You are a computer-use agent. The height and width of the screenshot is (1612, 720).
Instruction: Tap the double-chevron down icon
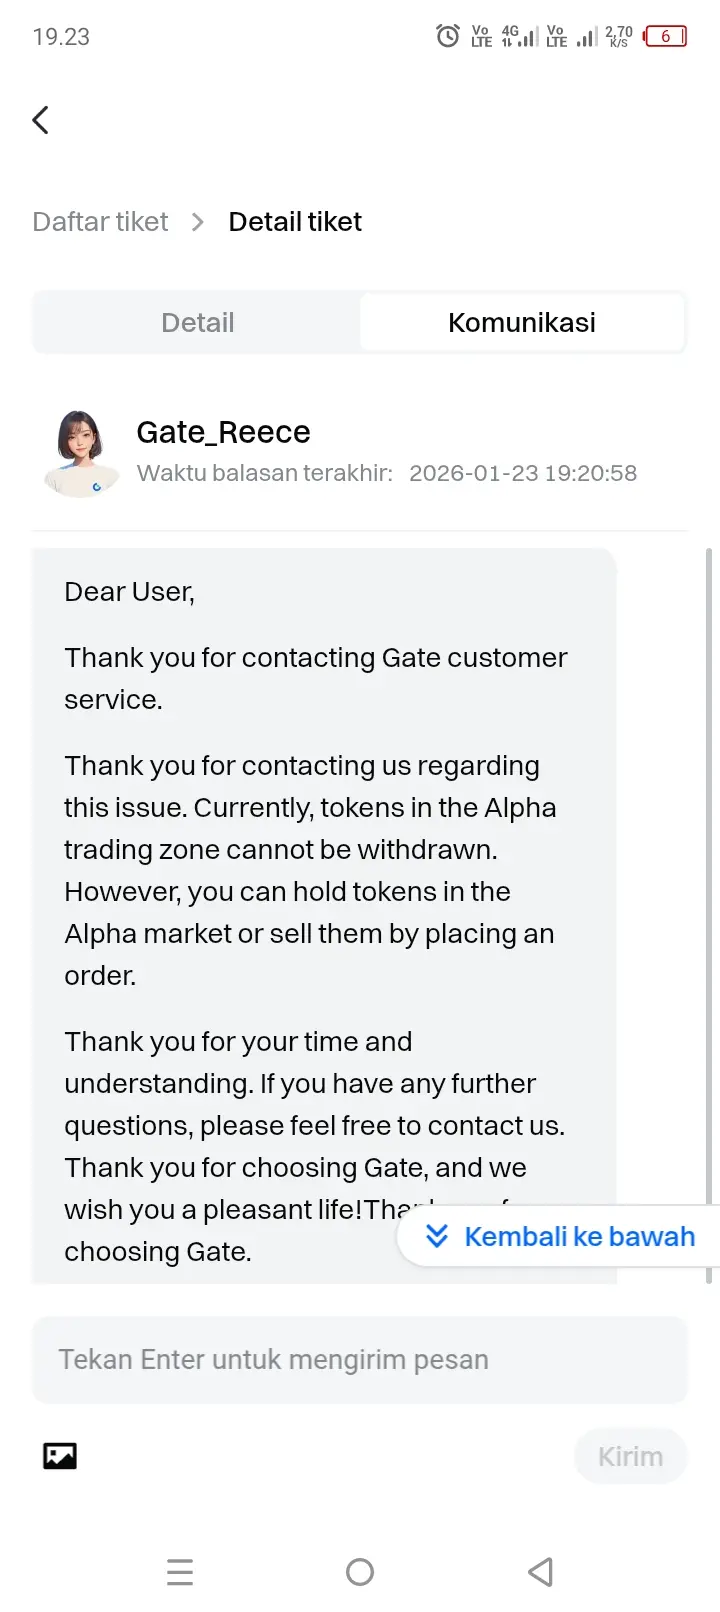[437, 1236]
